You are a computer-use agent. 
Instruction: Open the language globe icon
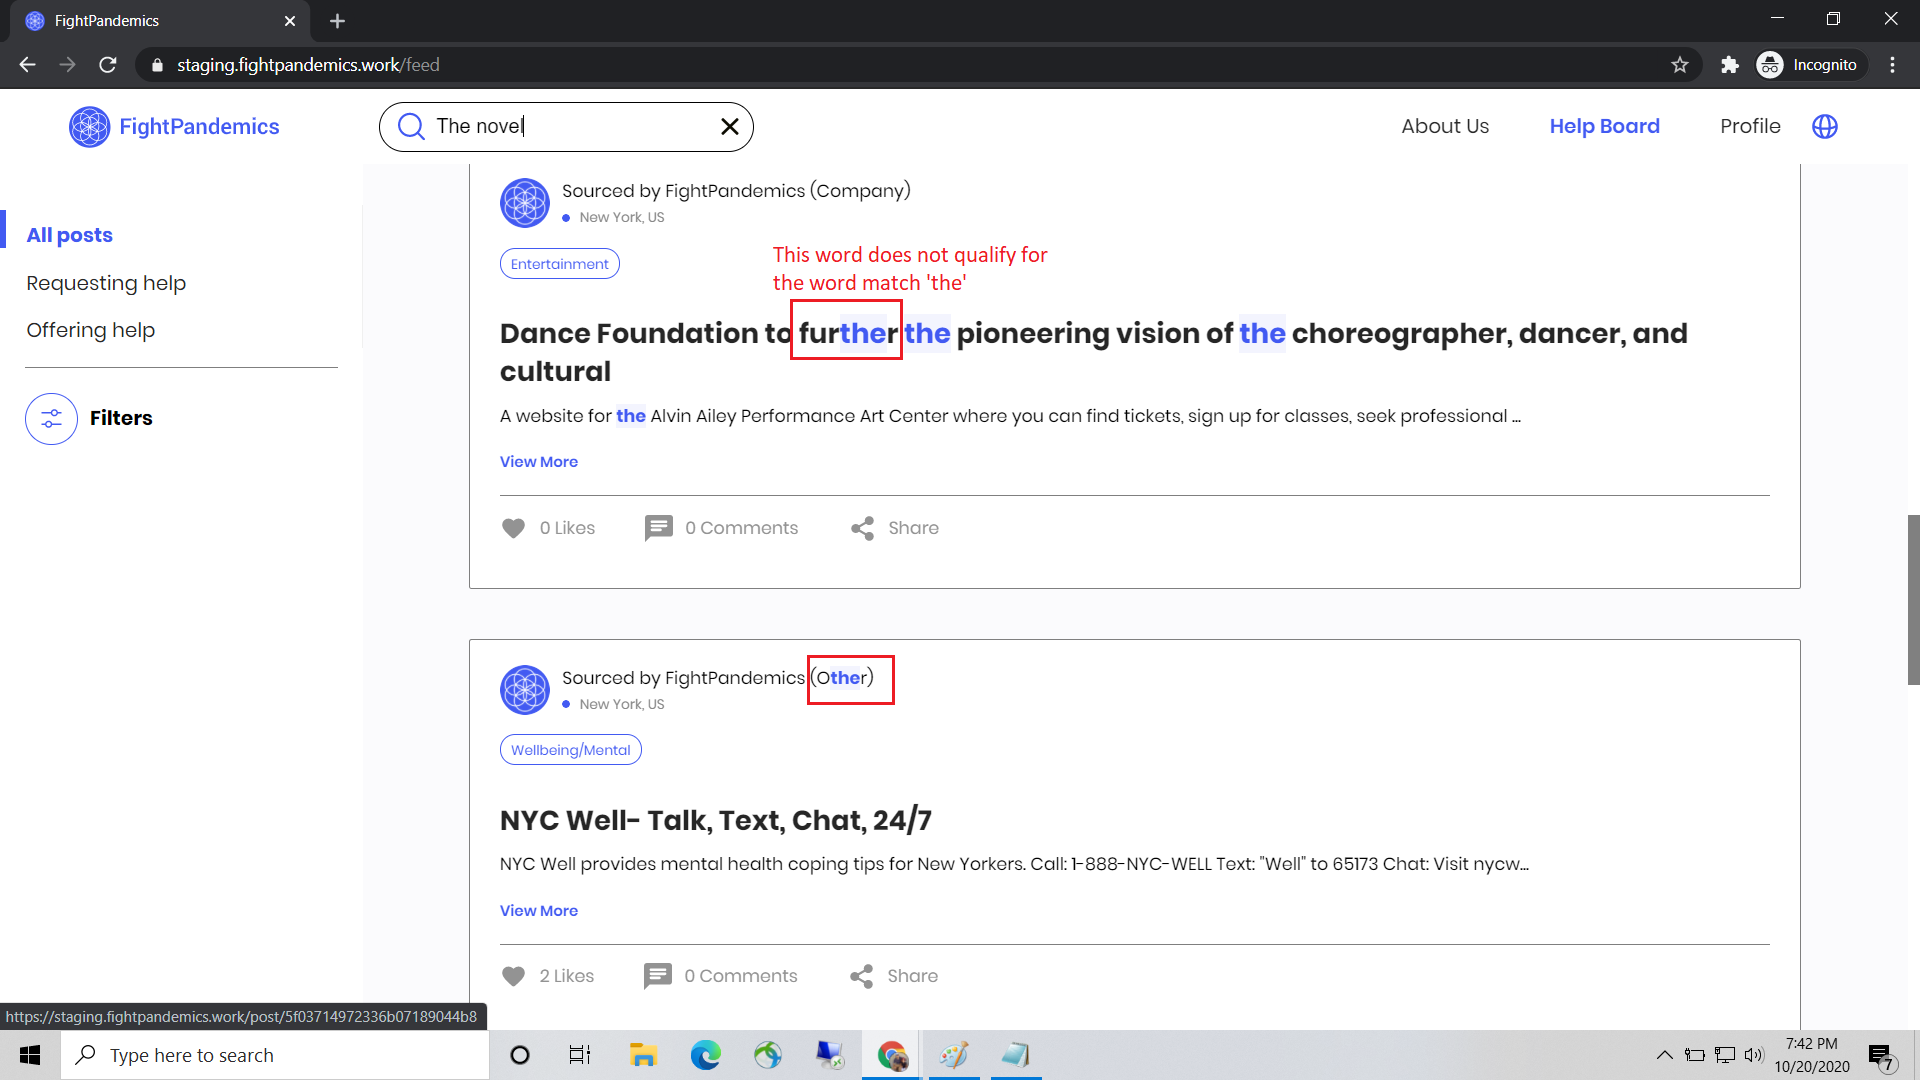[x=1825, y=126]
